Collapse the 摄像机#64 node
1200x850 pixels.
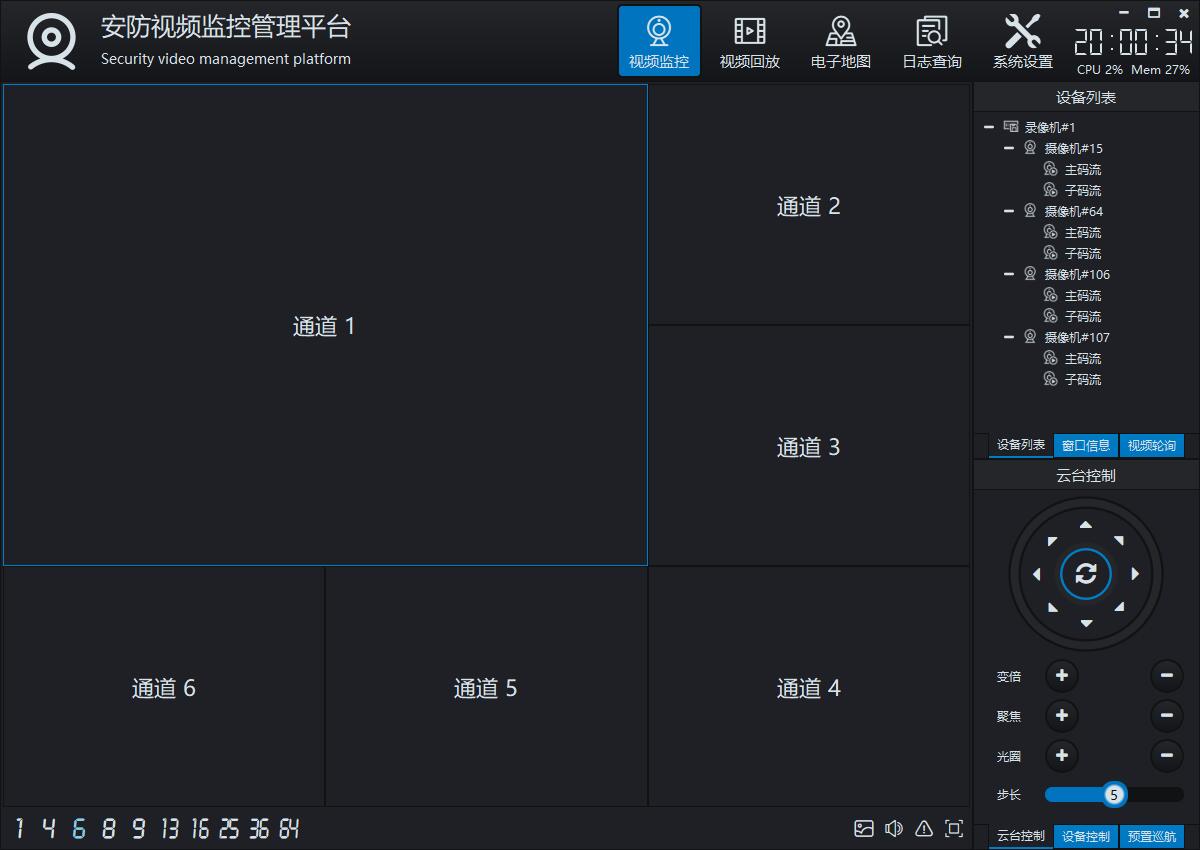point(1009,211)
